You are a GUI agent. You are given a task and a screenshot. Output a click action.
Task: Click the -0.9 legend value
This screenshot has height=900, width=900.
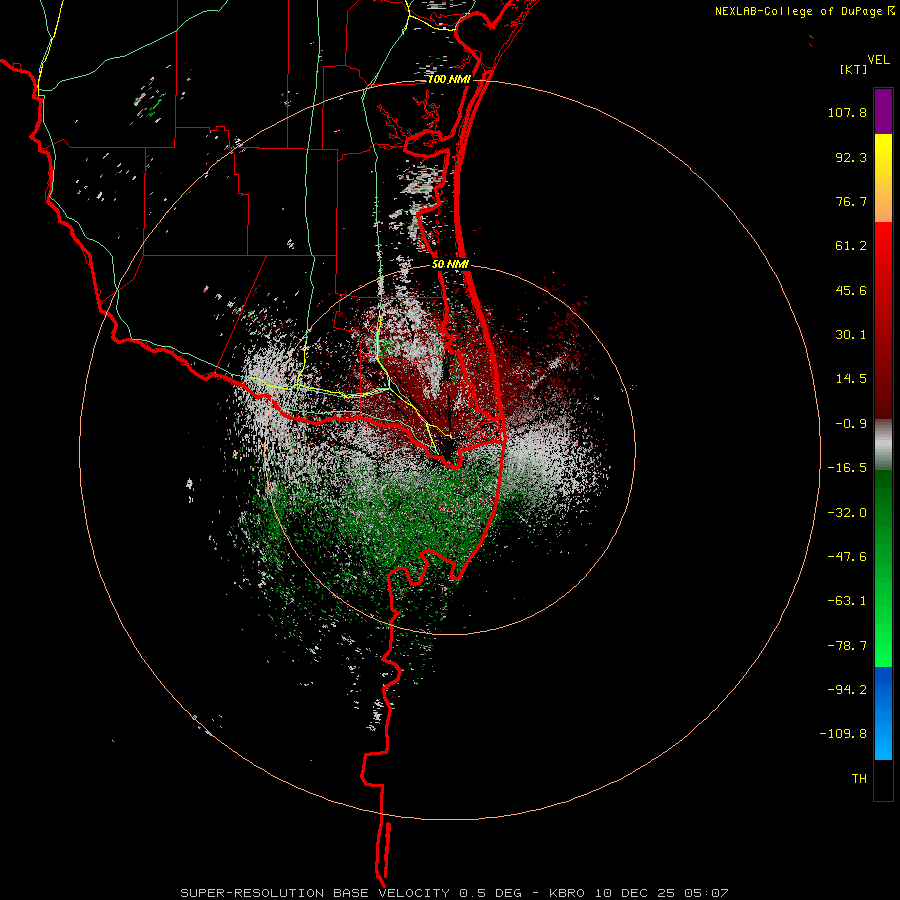(851, 424)
